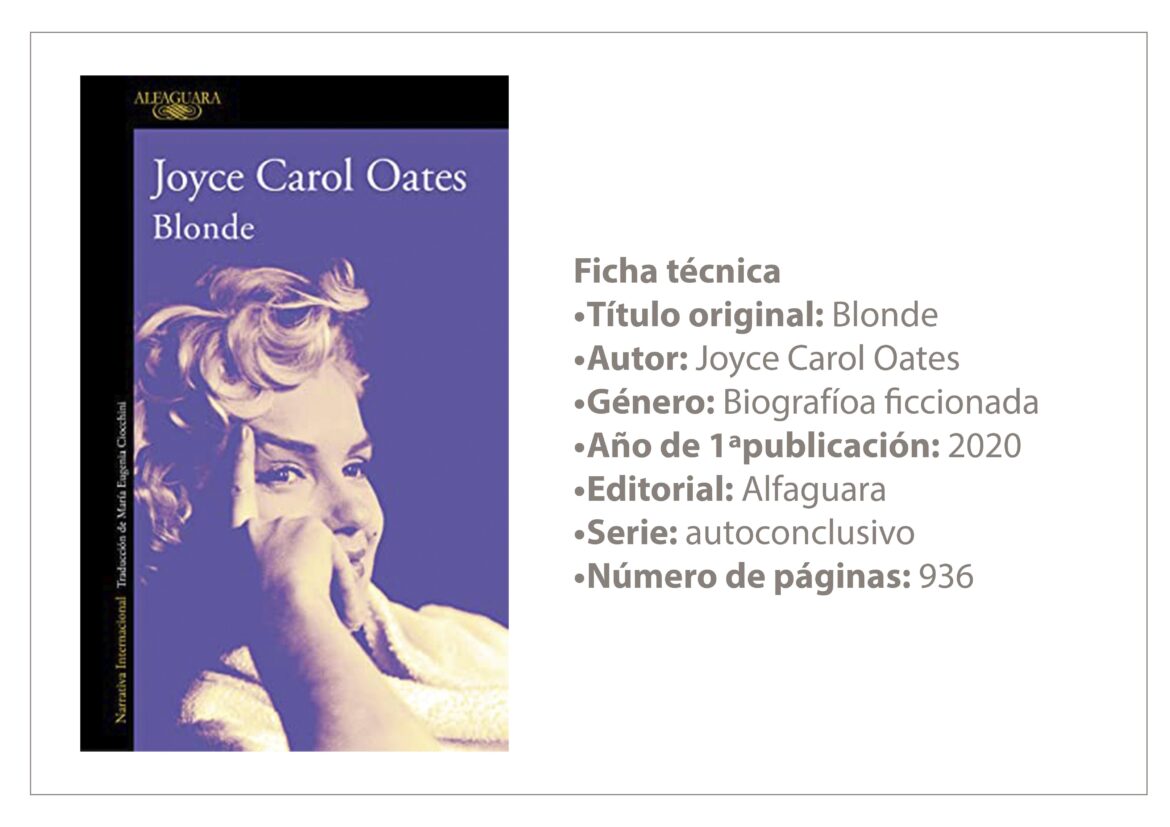This screenshot has height=827, width=1170.
Task: Click the bullet before Título original
Action: (x=579, y=318)
